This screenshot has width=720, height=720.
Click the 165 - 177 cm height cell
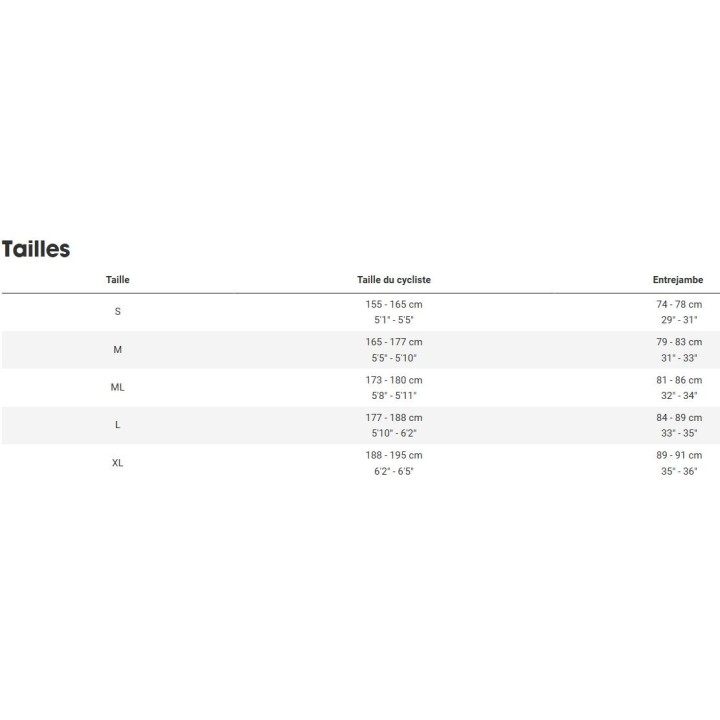pyautogui.click(x=393, y=342)
